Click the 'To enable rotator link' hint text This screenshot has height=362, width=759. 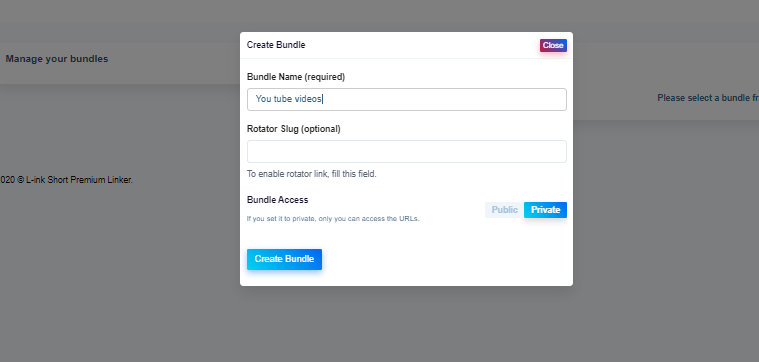312,174
